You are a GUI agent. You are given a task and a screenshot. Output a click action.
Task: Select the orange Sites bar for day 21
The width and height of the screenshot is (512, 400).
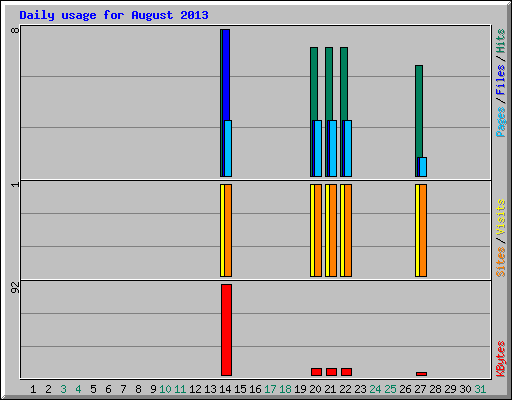[x=333, y=230]
